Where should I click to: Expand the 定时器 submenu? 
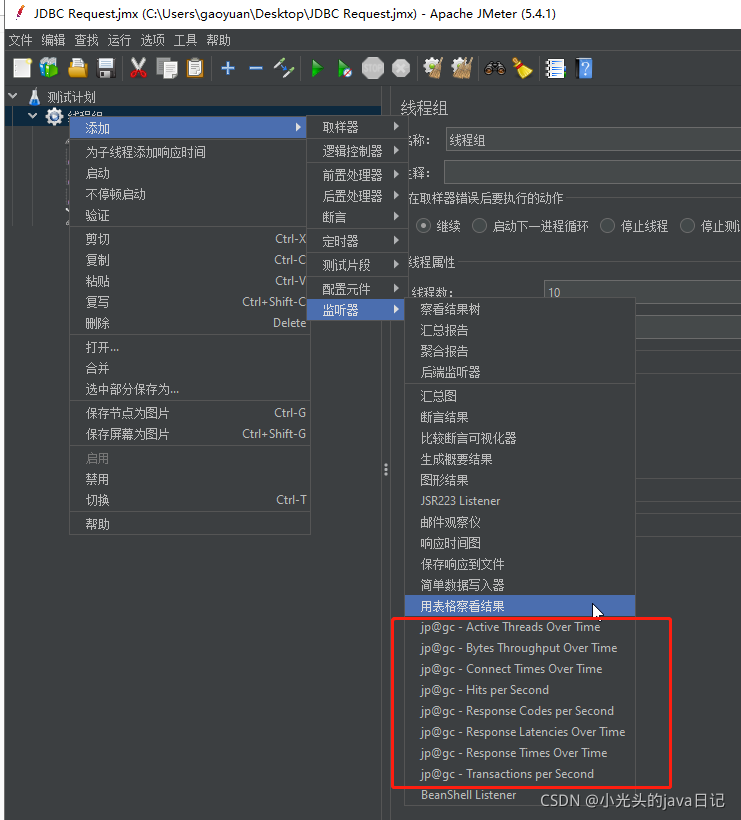pos(355,241)
